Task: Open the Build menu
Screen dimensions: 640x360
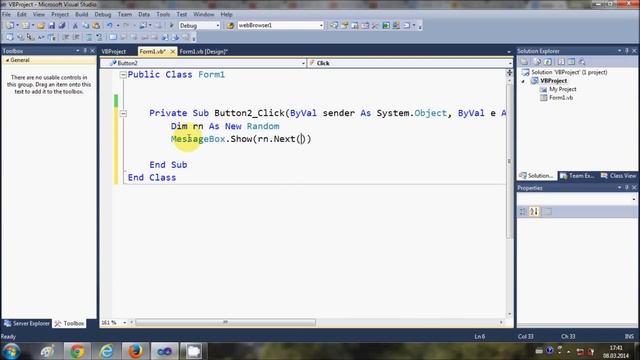Action: pos(82,14)
